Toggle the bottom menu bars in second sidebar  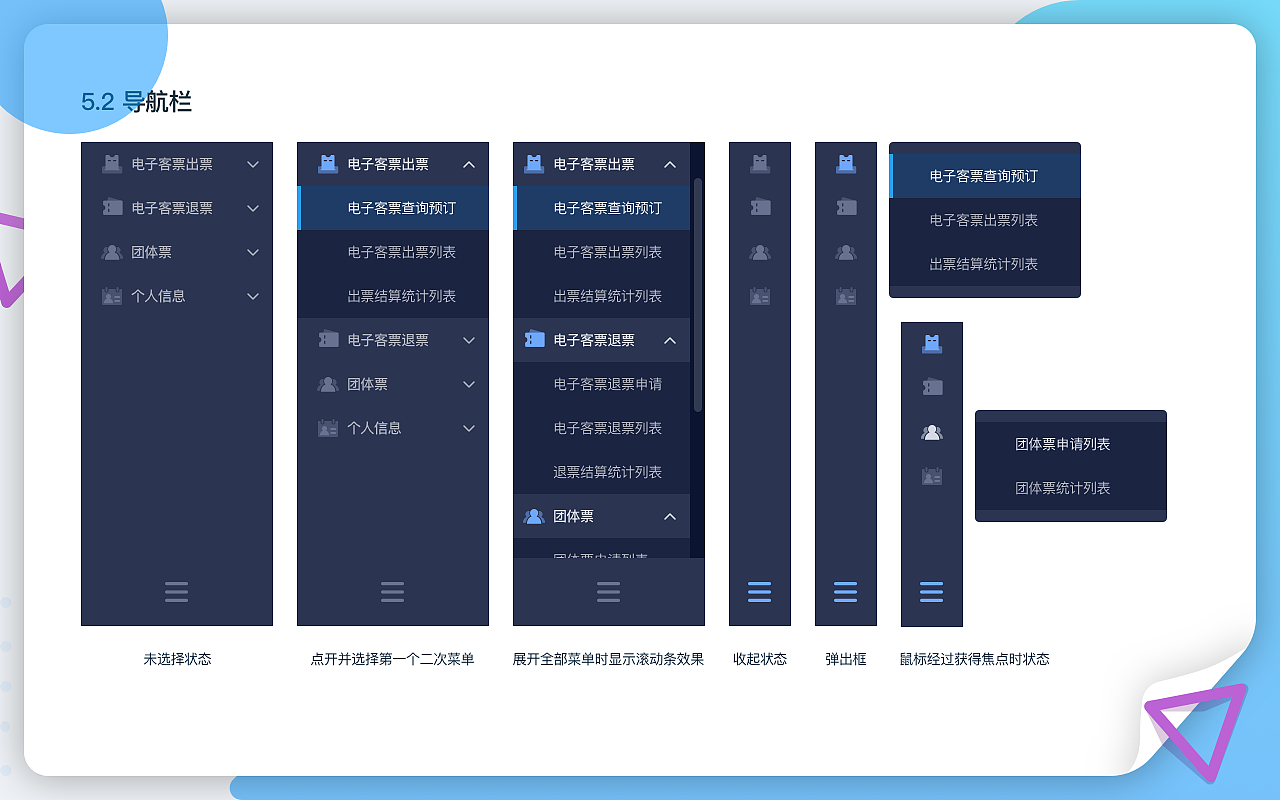[392, 592]
